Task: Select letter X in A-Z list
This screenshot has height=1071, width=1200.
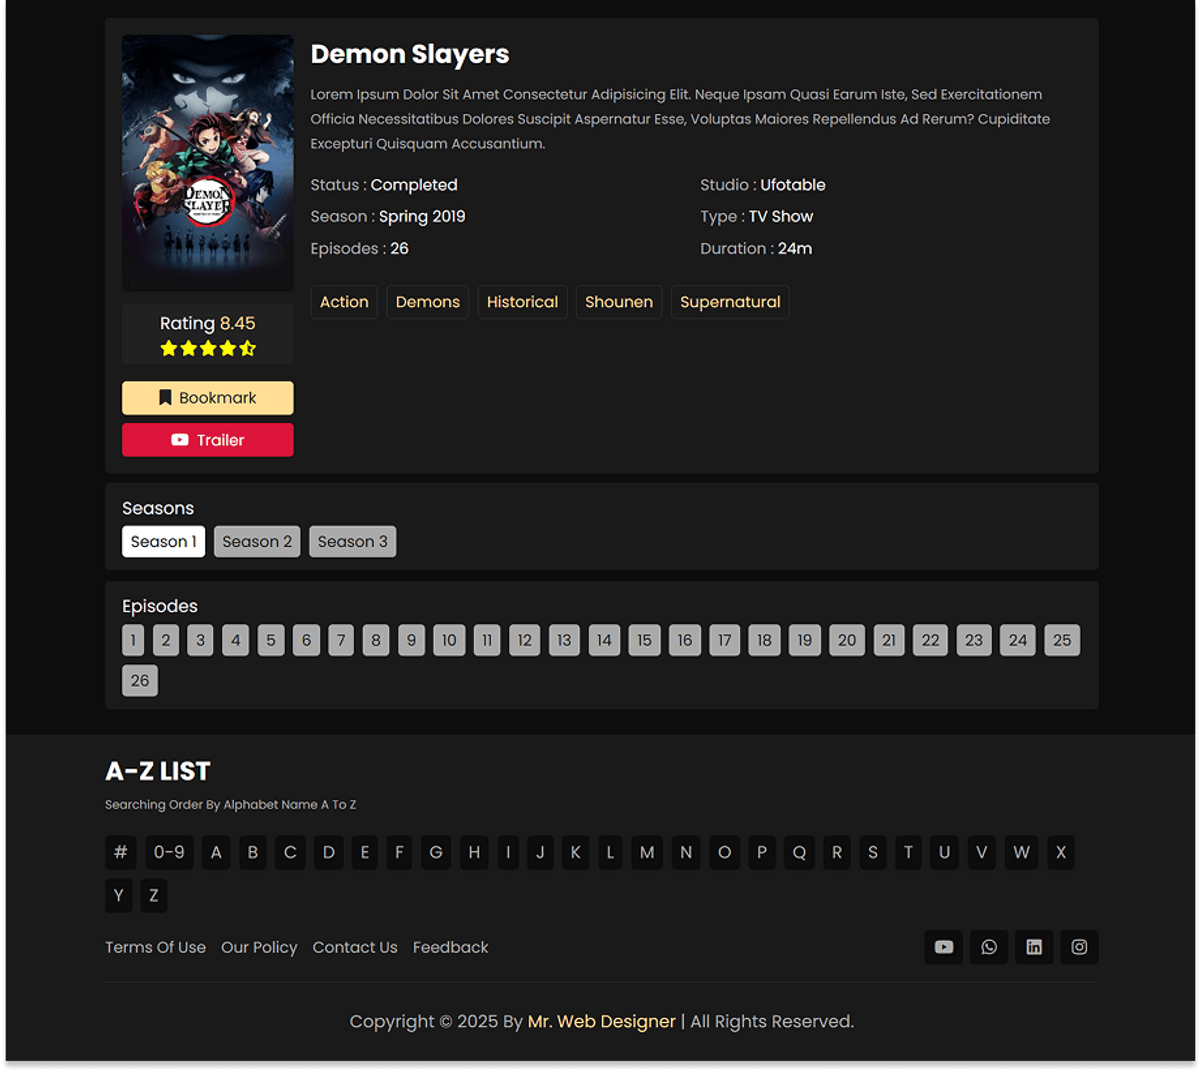Action: 1061,853
